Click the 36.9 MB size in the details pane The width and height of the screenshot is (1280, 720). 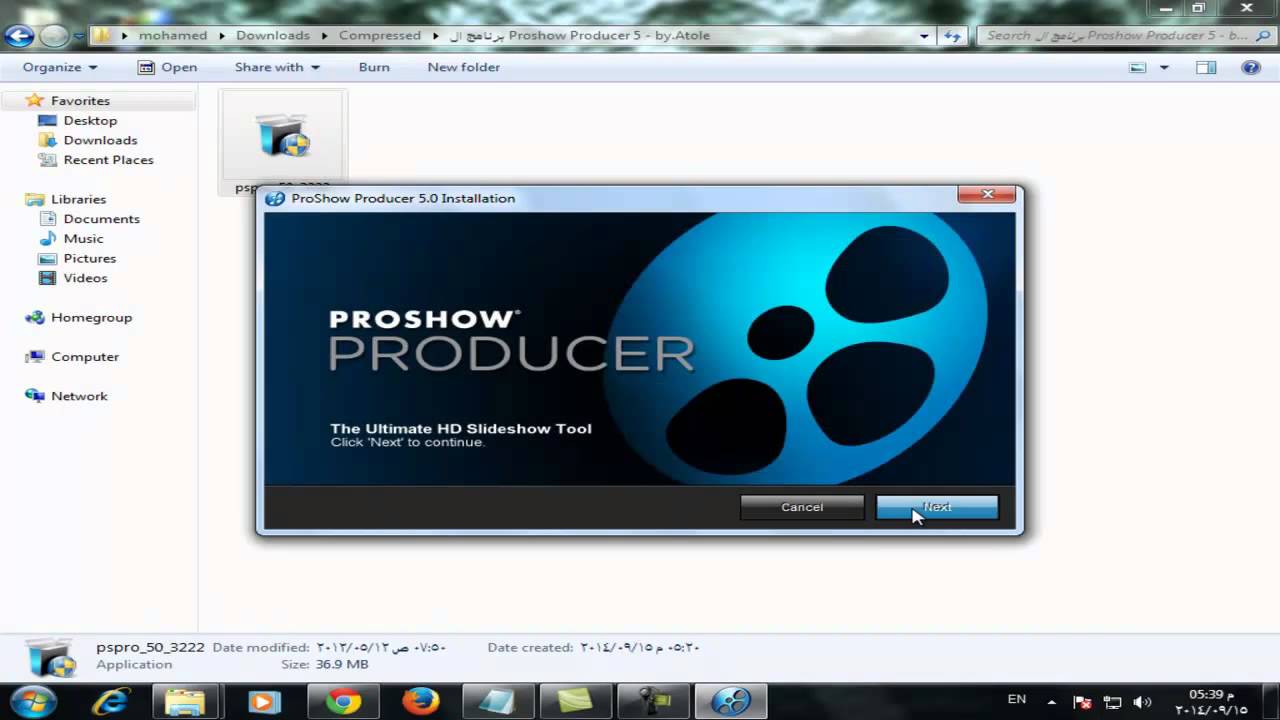coord(340,665)
